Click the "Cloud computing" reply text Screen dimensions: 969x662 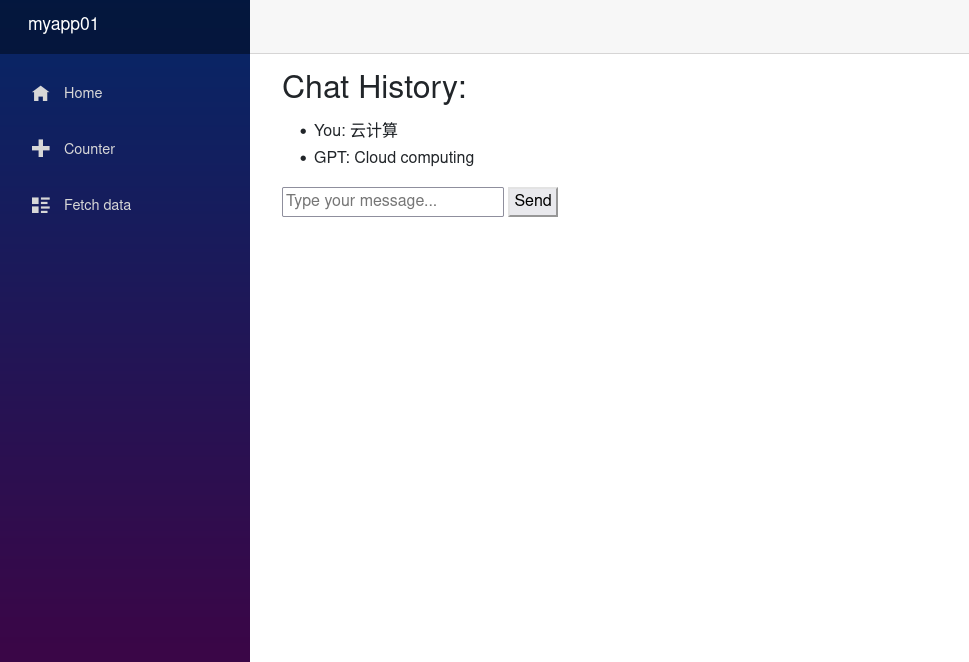pos(414,158)
